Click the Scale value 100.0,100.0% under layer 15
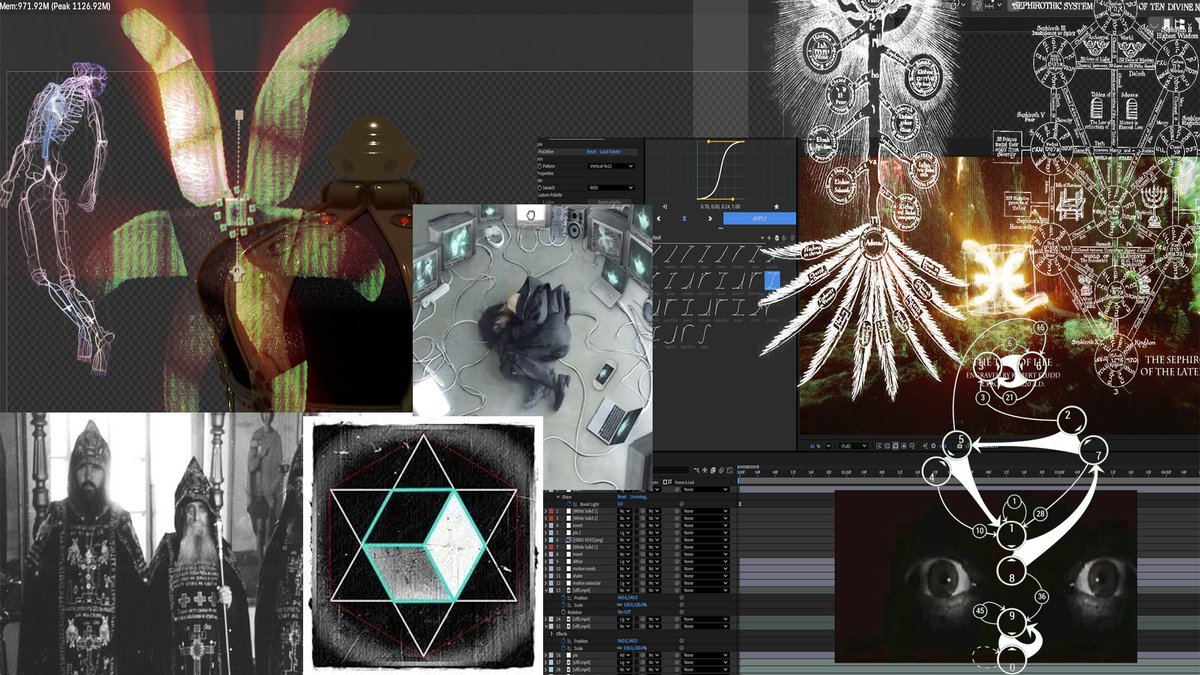Screen dimensions: 1200x675 (x=634, y=648)
